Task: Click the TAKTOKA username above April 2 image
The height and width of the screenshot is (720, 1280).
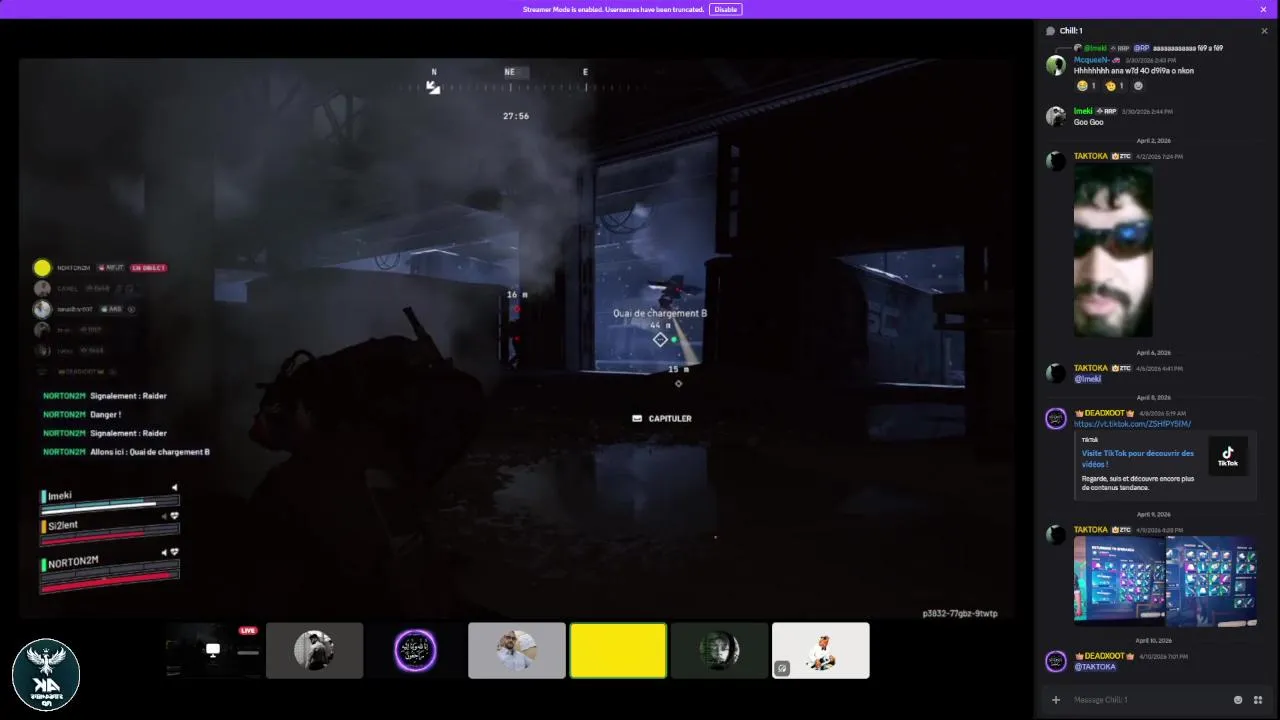Action: coord(1091,156)
